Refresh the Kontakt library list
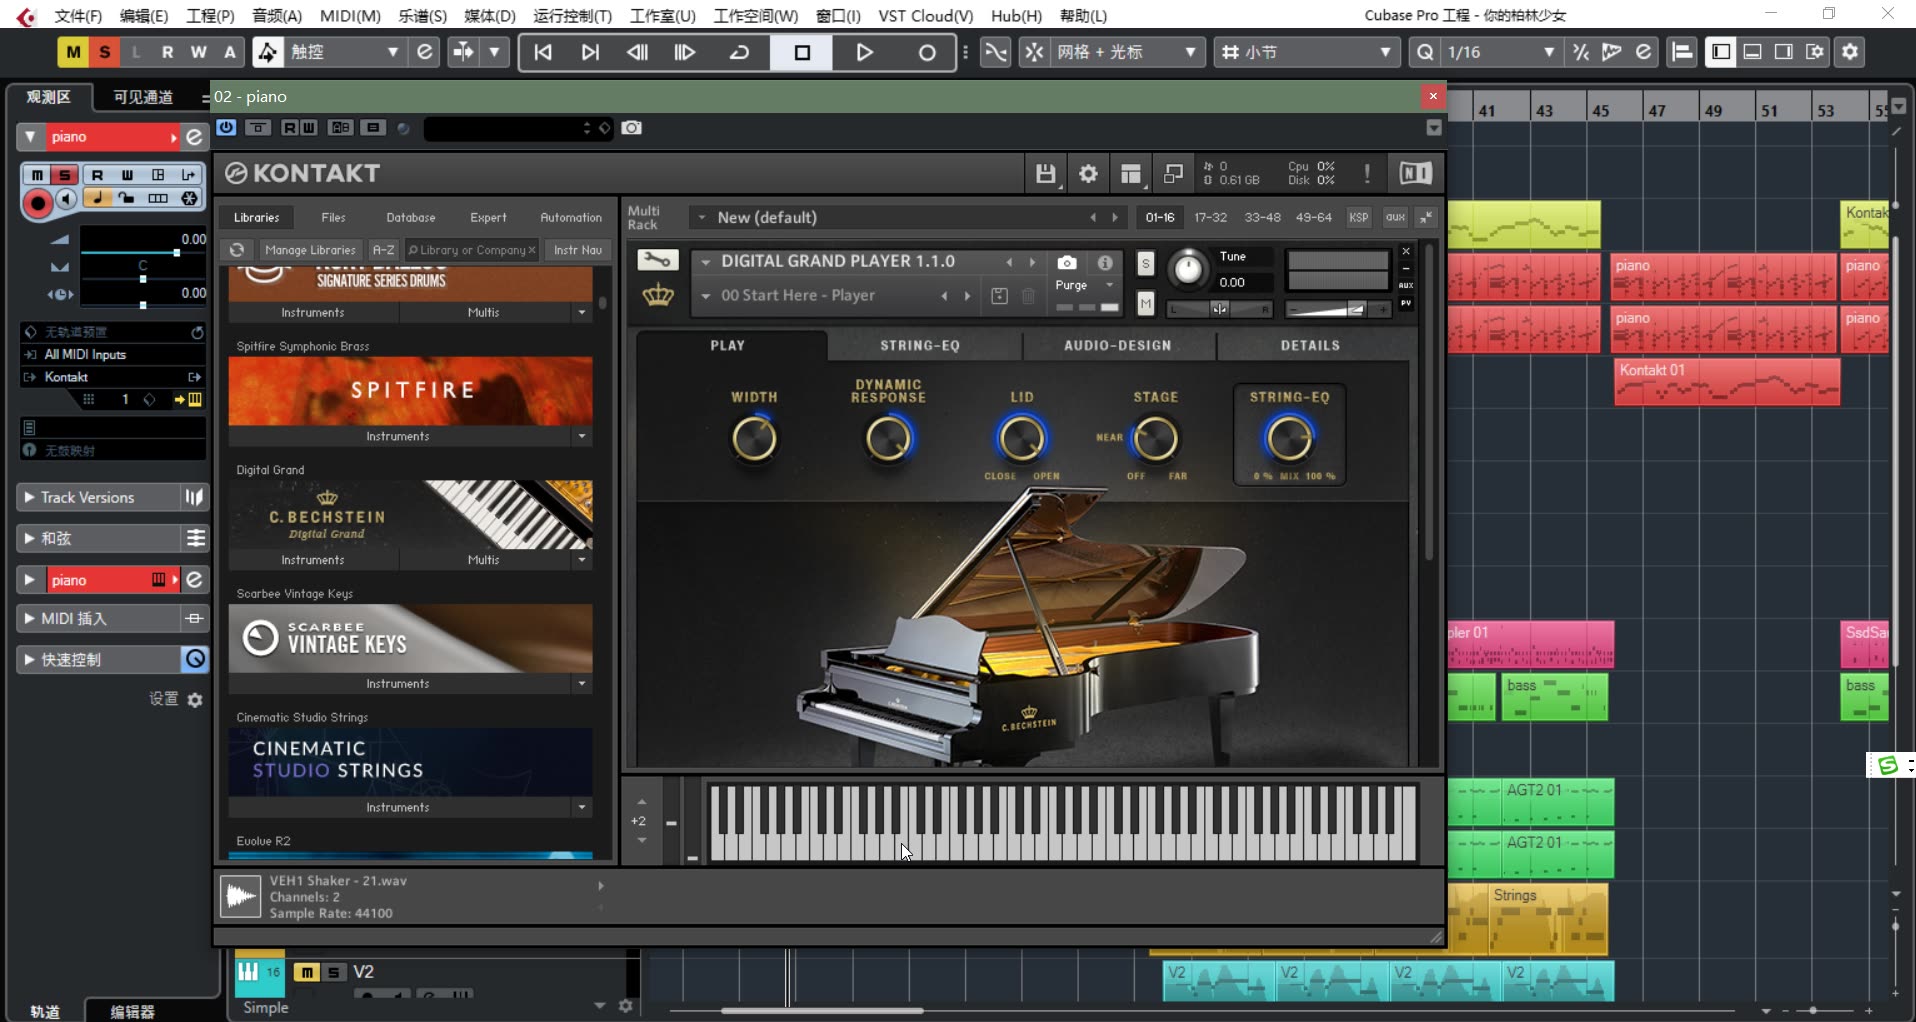 pyautogui.click(x=237, y=250)
